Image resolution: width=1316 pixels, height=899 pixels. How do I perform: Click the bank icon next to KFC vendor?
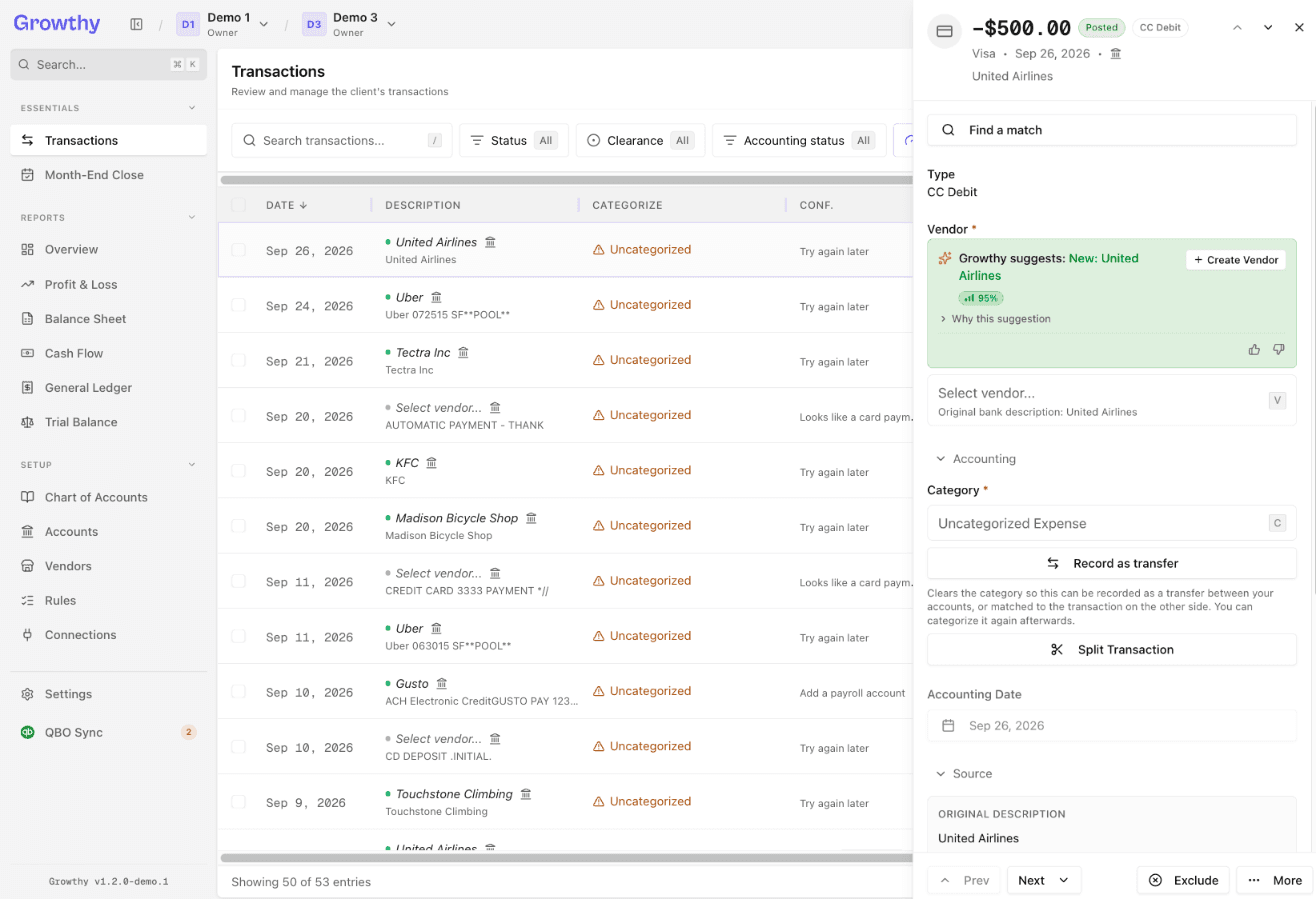432,463
